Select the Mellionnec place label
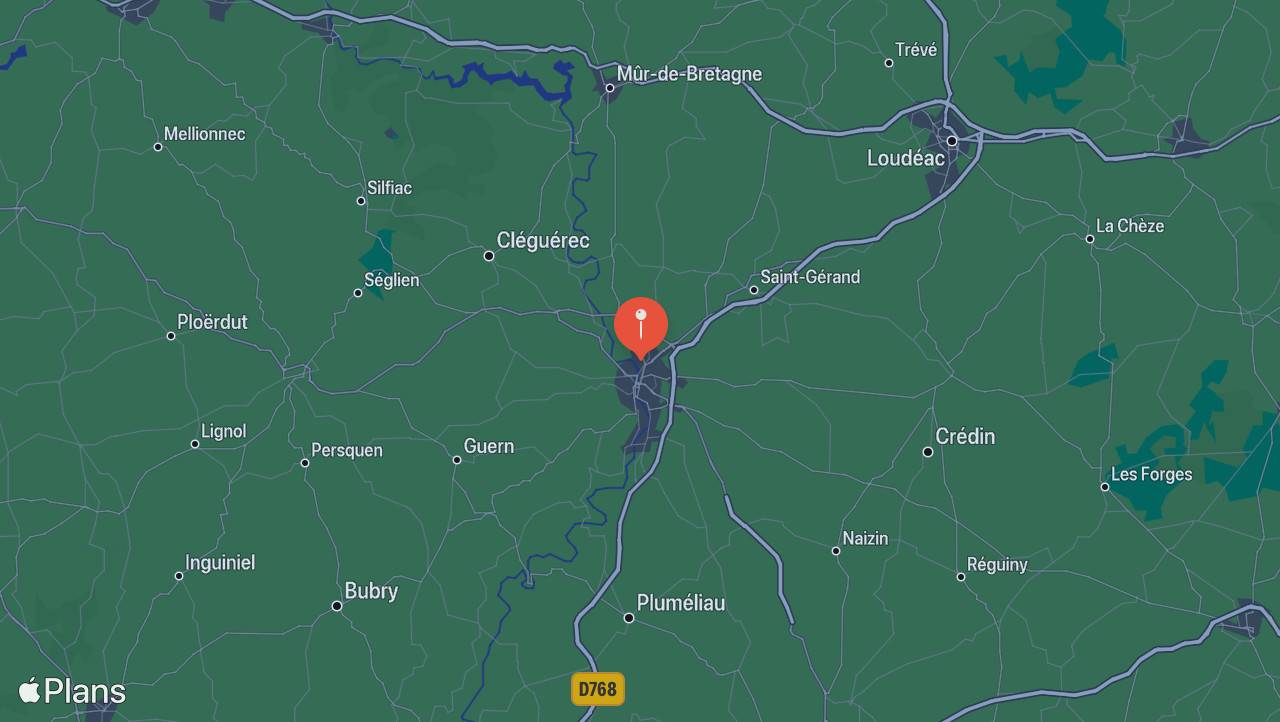Image resolution: width=1280 pixels, height=722 pixels. coord(204,133)
